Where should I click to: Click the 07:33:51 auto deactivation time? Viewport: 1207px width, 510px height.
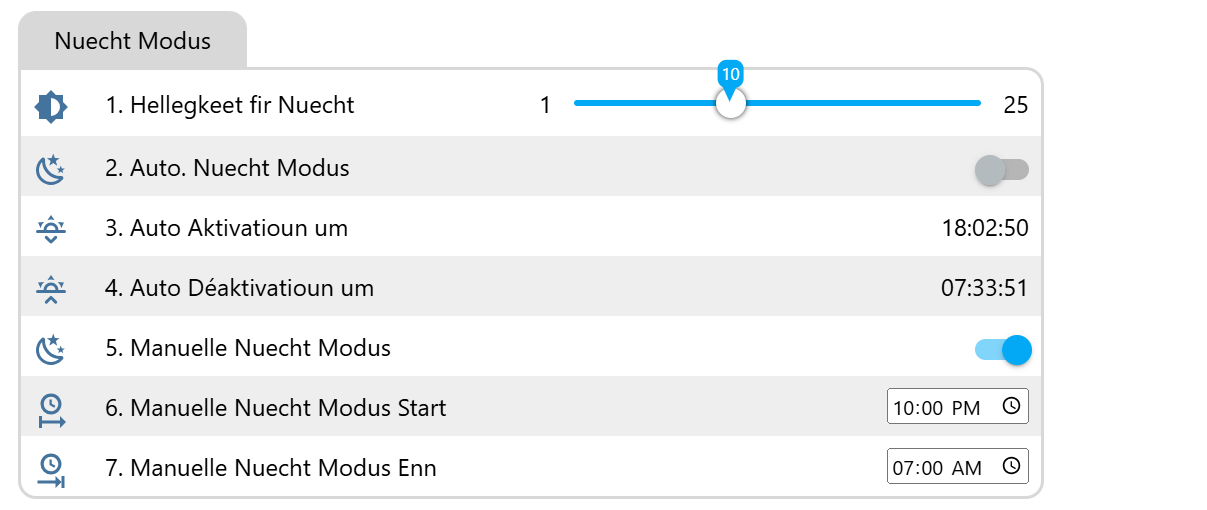[984, 288]
